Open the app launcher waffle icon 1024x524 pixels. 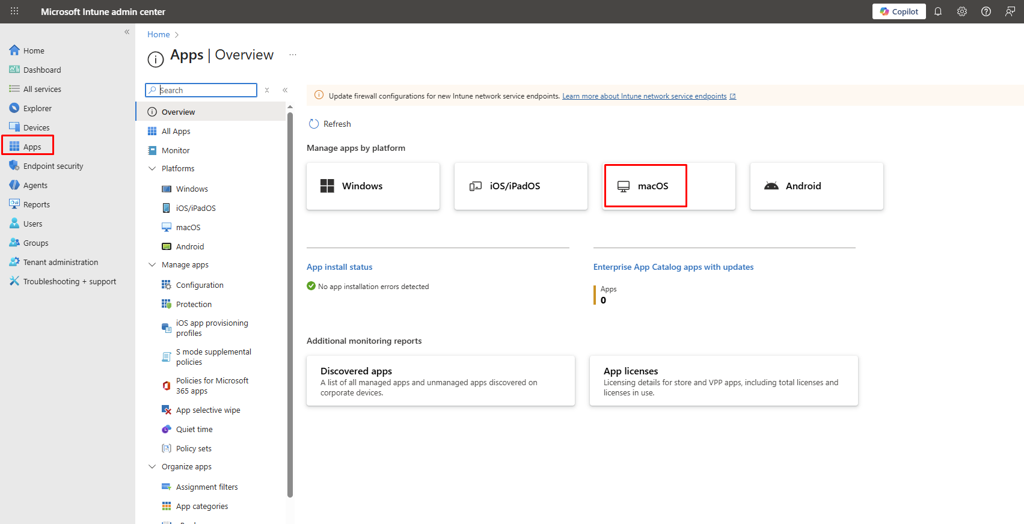[14, 12]
